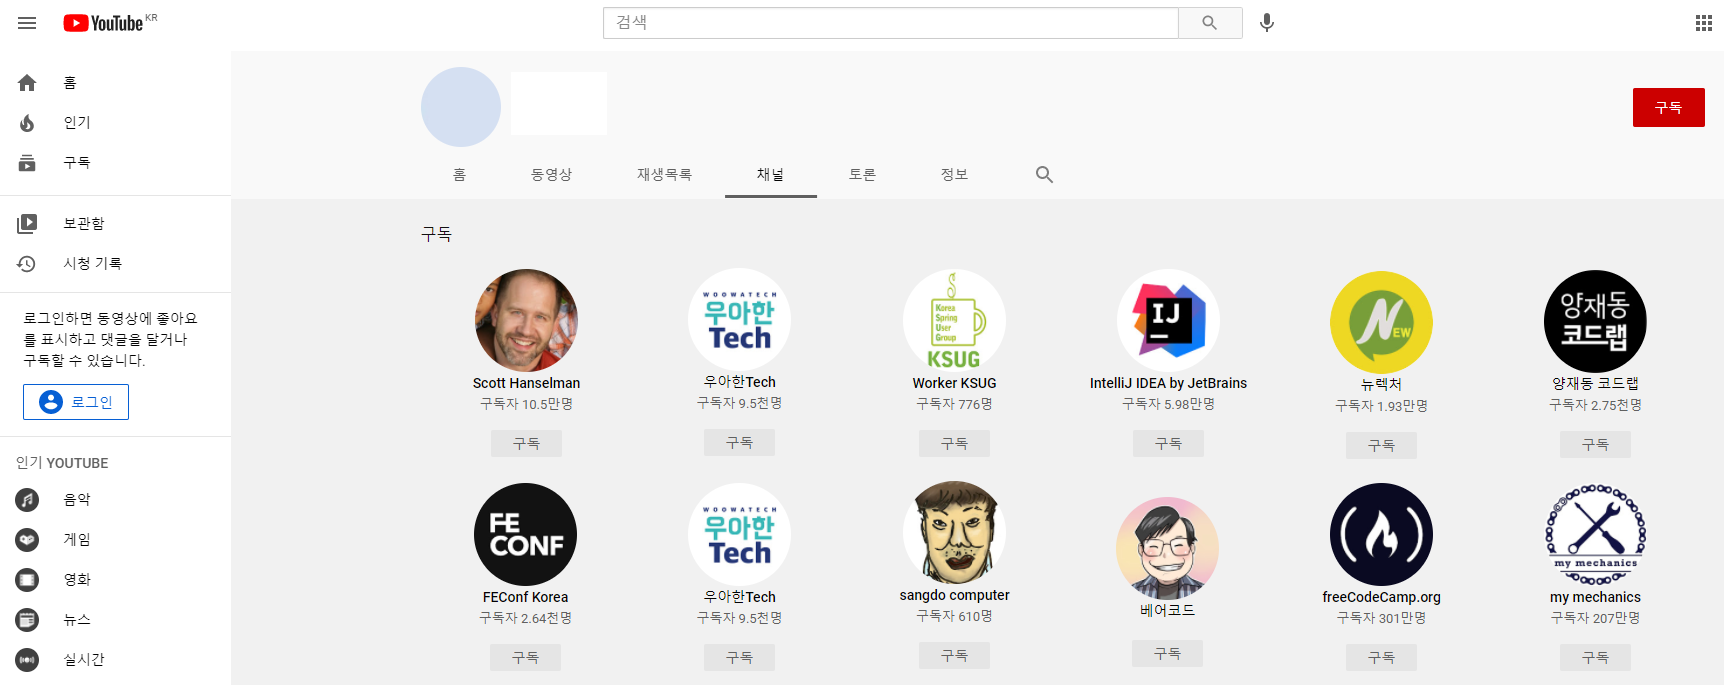1724x685 pixels.
Task: Click the Scott Hanselman channel name
Action: coord(526,383)
